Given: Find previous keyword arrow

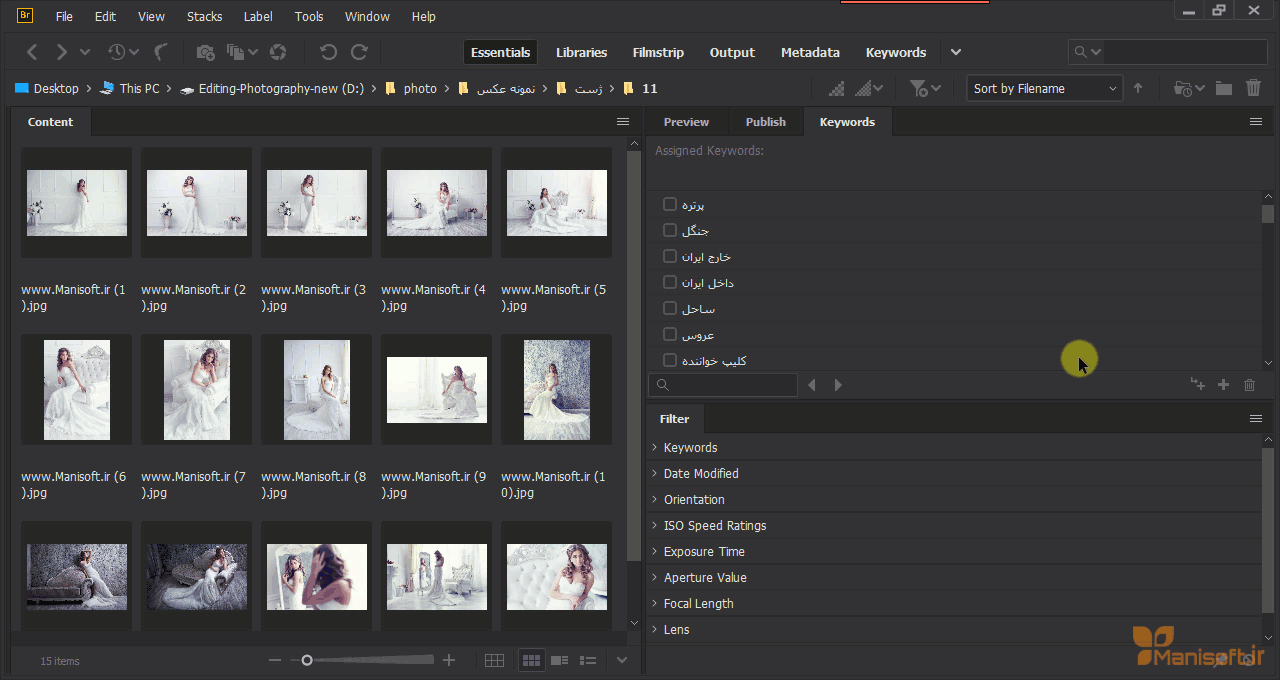Looking at the screenshot, I should click(812, 385).
